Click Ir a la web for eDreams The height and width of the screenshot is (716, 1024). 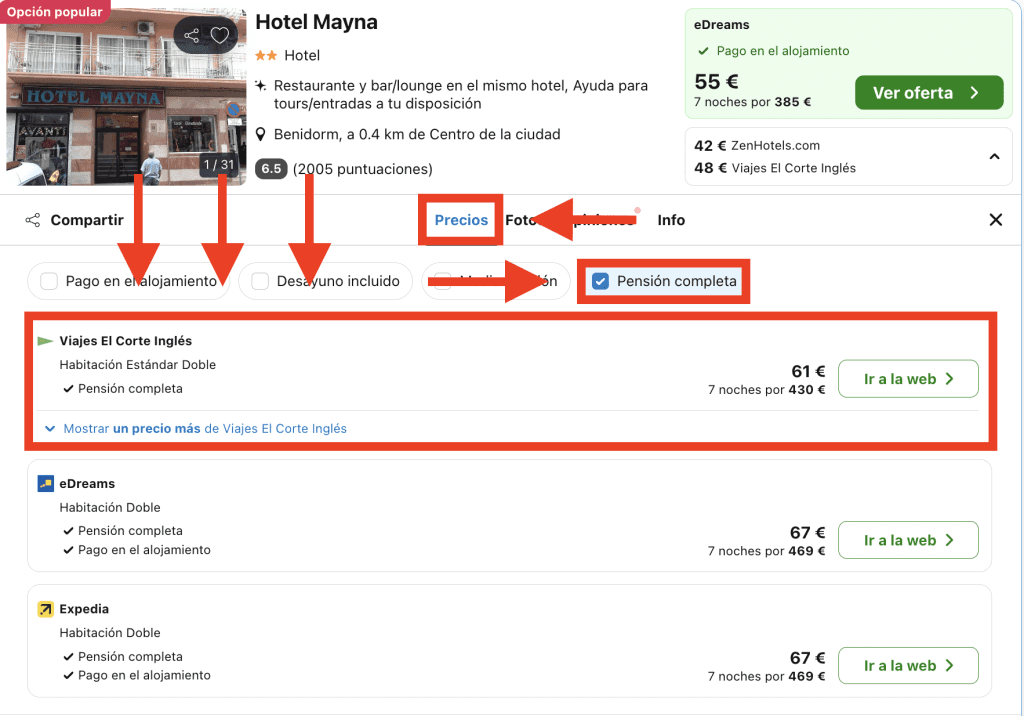coord(907,540)
